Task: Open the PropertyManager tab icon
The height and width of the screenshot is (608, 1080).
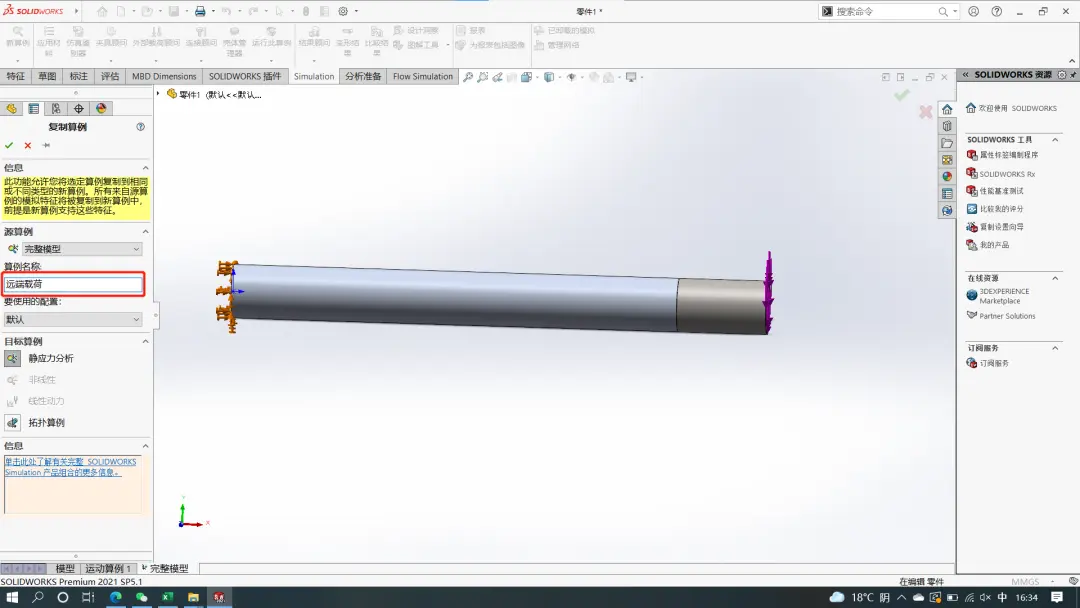Action: coord(34,109)
